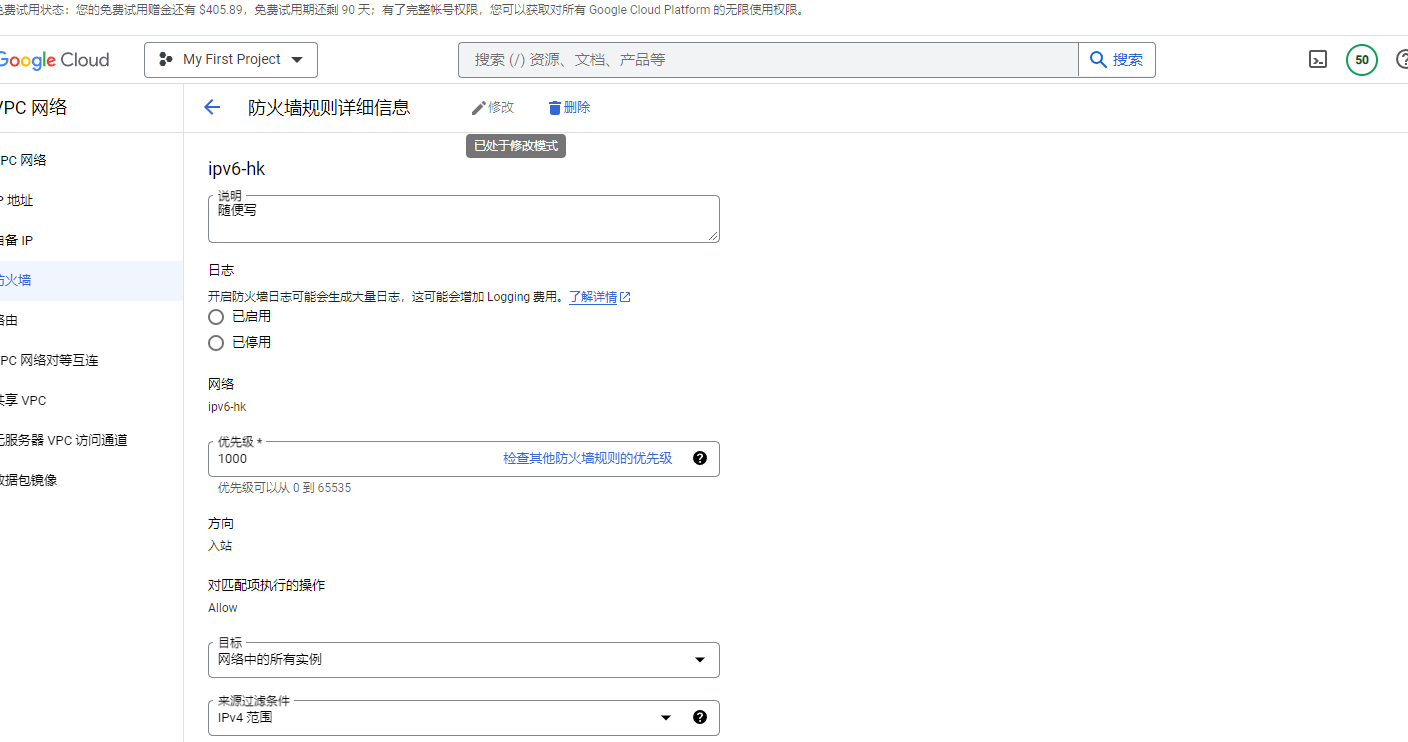Click the help icon beside priority field
Screen dimensions: 1408x742
[700, 458]
